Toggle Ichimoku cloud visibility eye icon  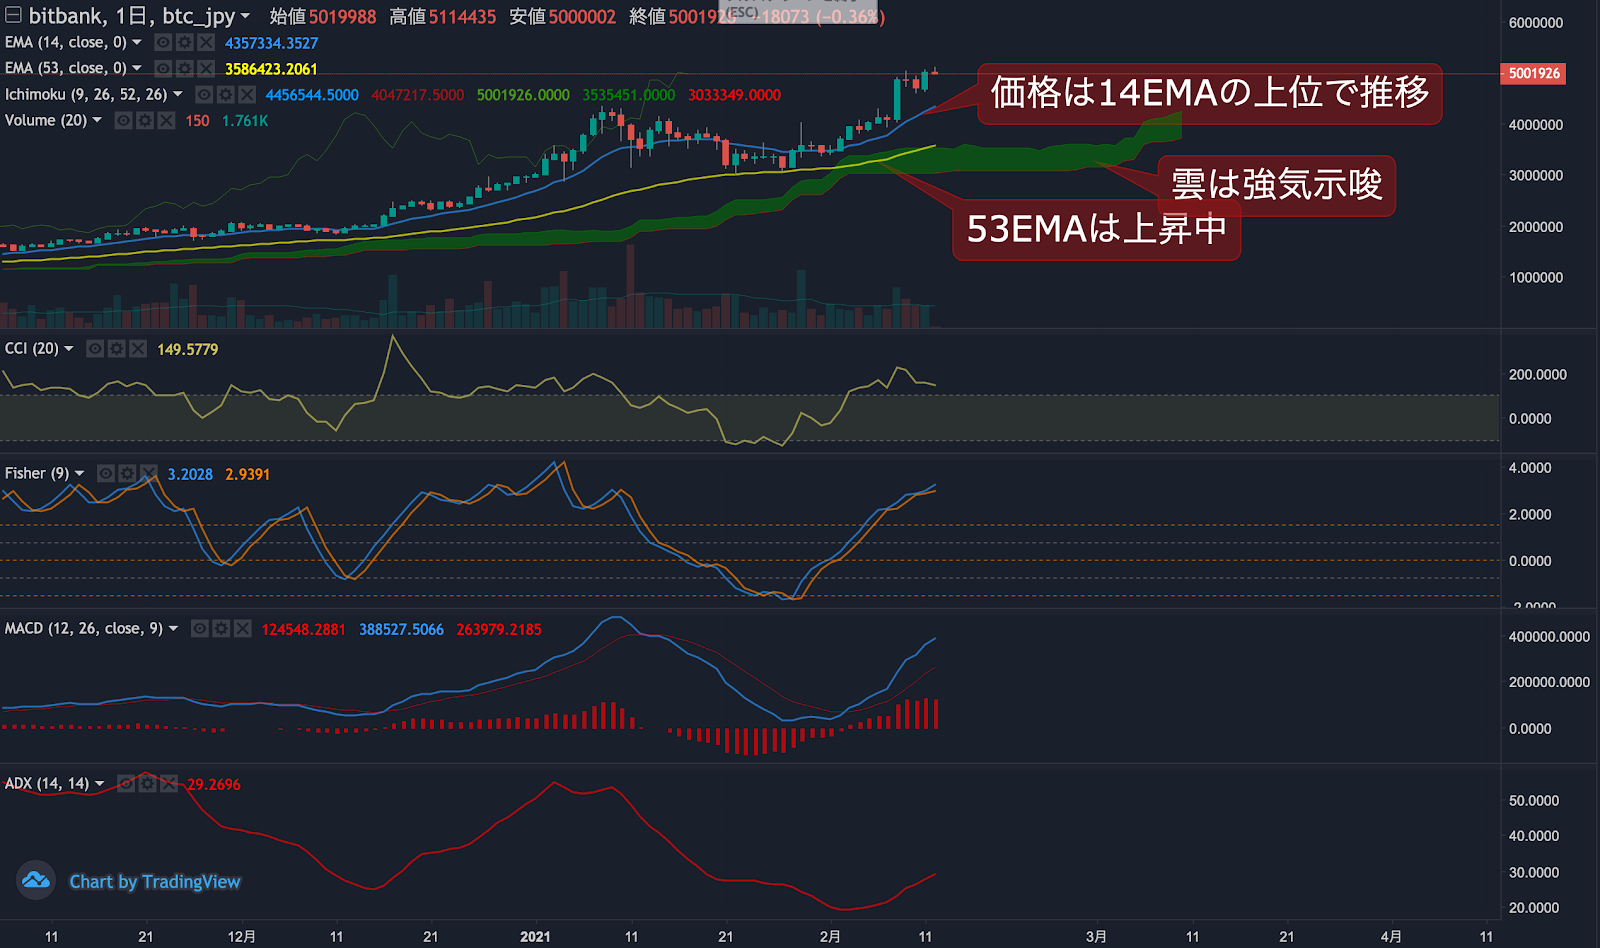(204, 94)
